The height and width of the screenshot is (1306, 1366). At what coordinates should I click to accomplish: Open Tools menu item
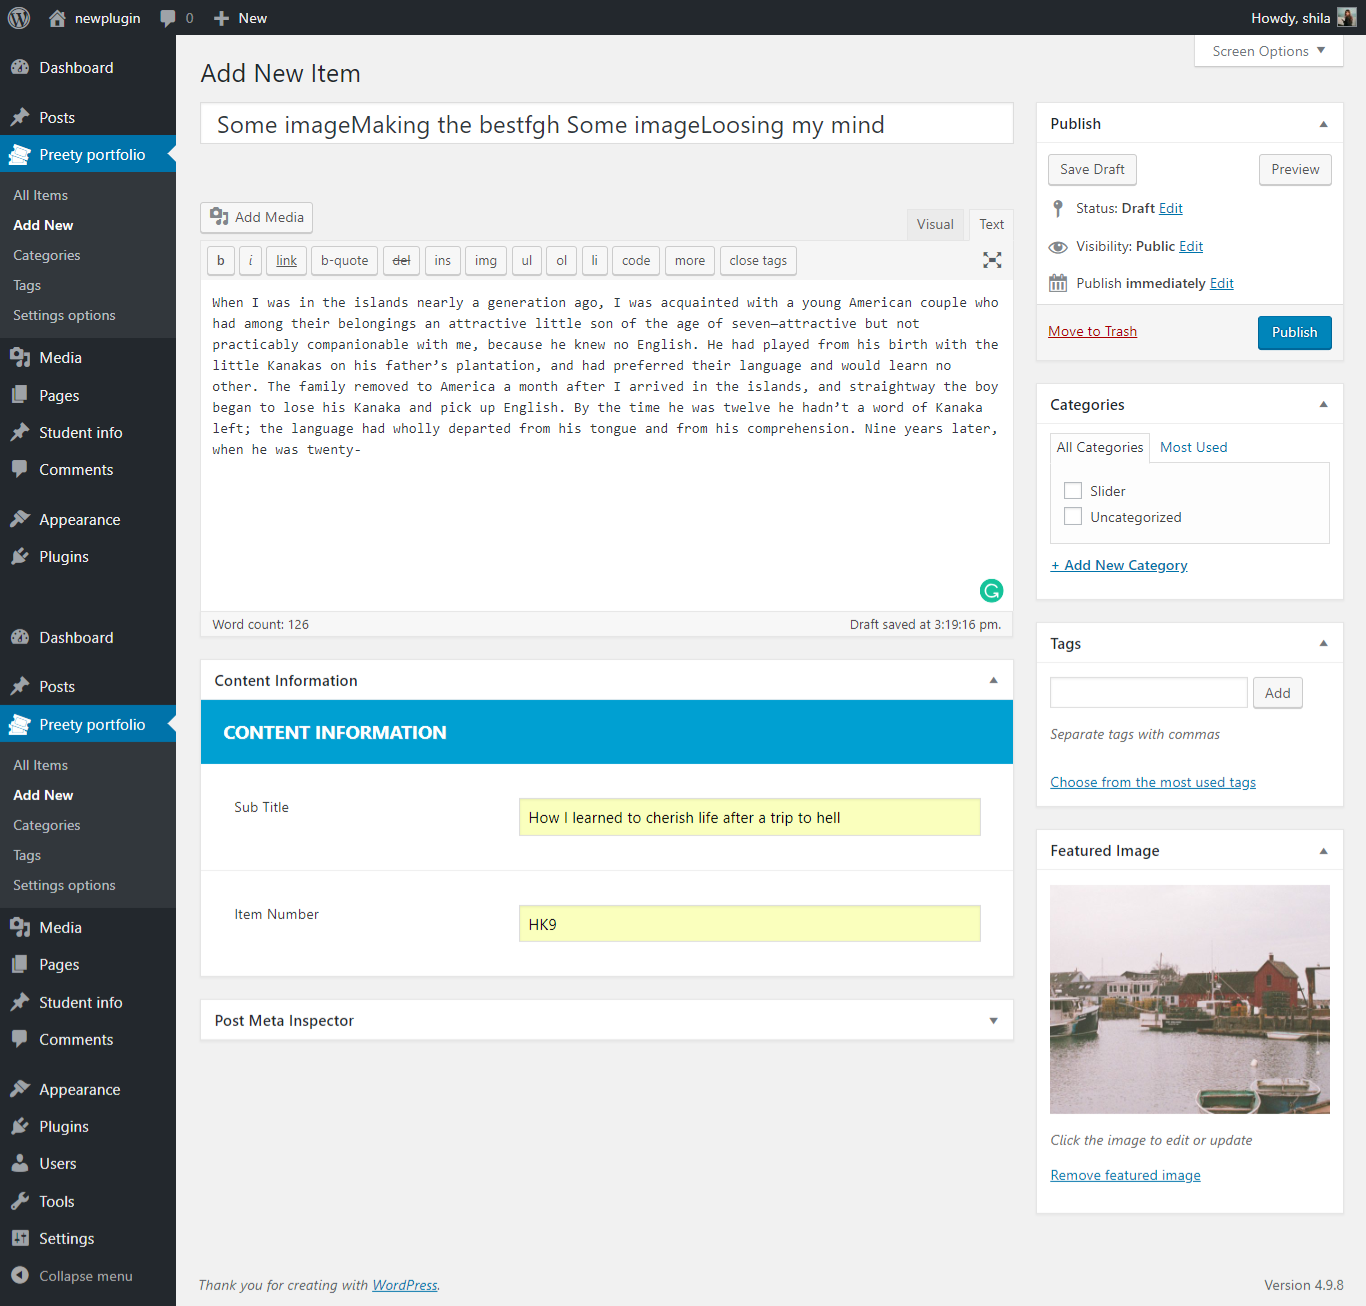(x=88, y=1202)
